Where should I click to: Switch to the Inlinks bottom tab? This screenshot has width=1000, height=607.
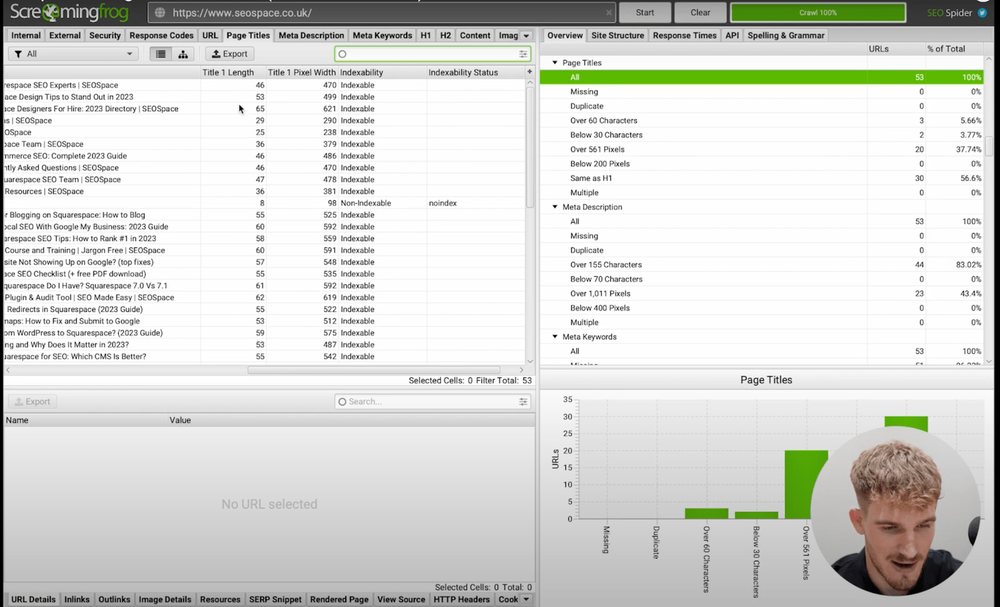[77, 599]
